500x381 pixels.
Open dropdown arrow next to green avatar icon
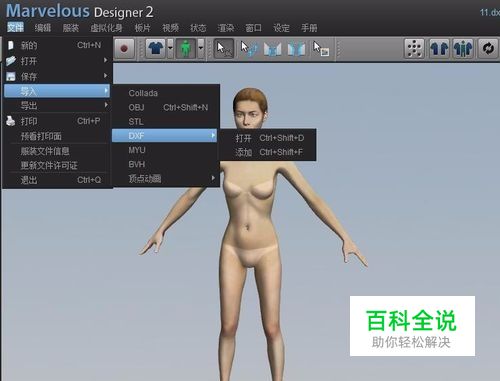click(201, 49)
